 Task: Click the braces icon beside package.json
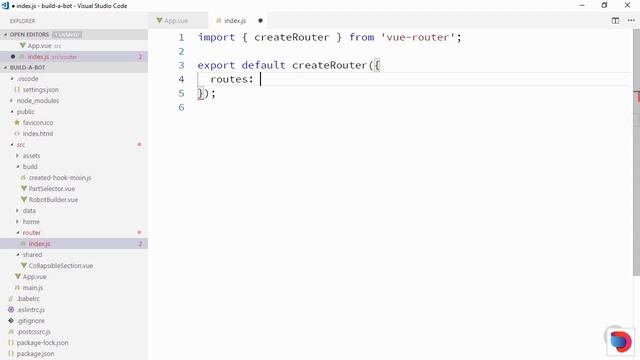pos(11,354)
